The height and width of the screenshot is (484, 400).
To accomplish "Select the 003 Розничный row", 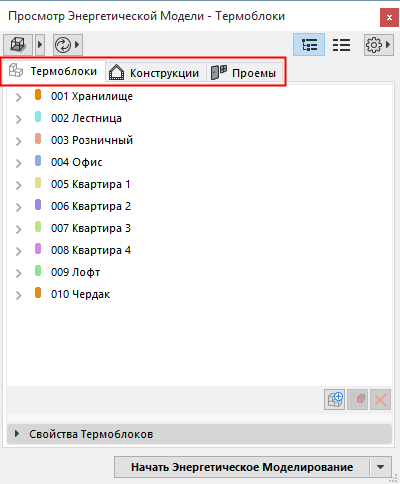I will (x=199, y=140).
